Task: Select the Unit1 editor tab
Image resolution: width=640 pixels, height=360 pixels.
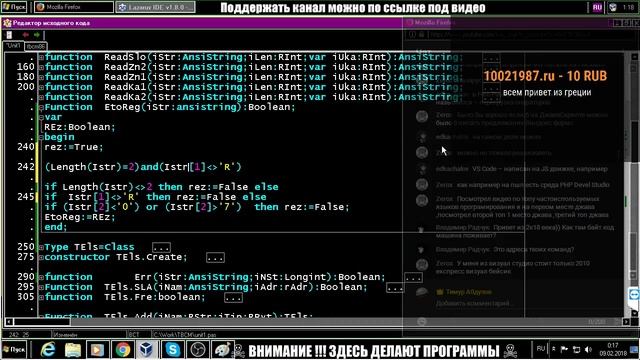Action: click(x=13, y=46)
